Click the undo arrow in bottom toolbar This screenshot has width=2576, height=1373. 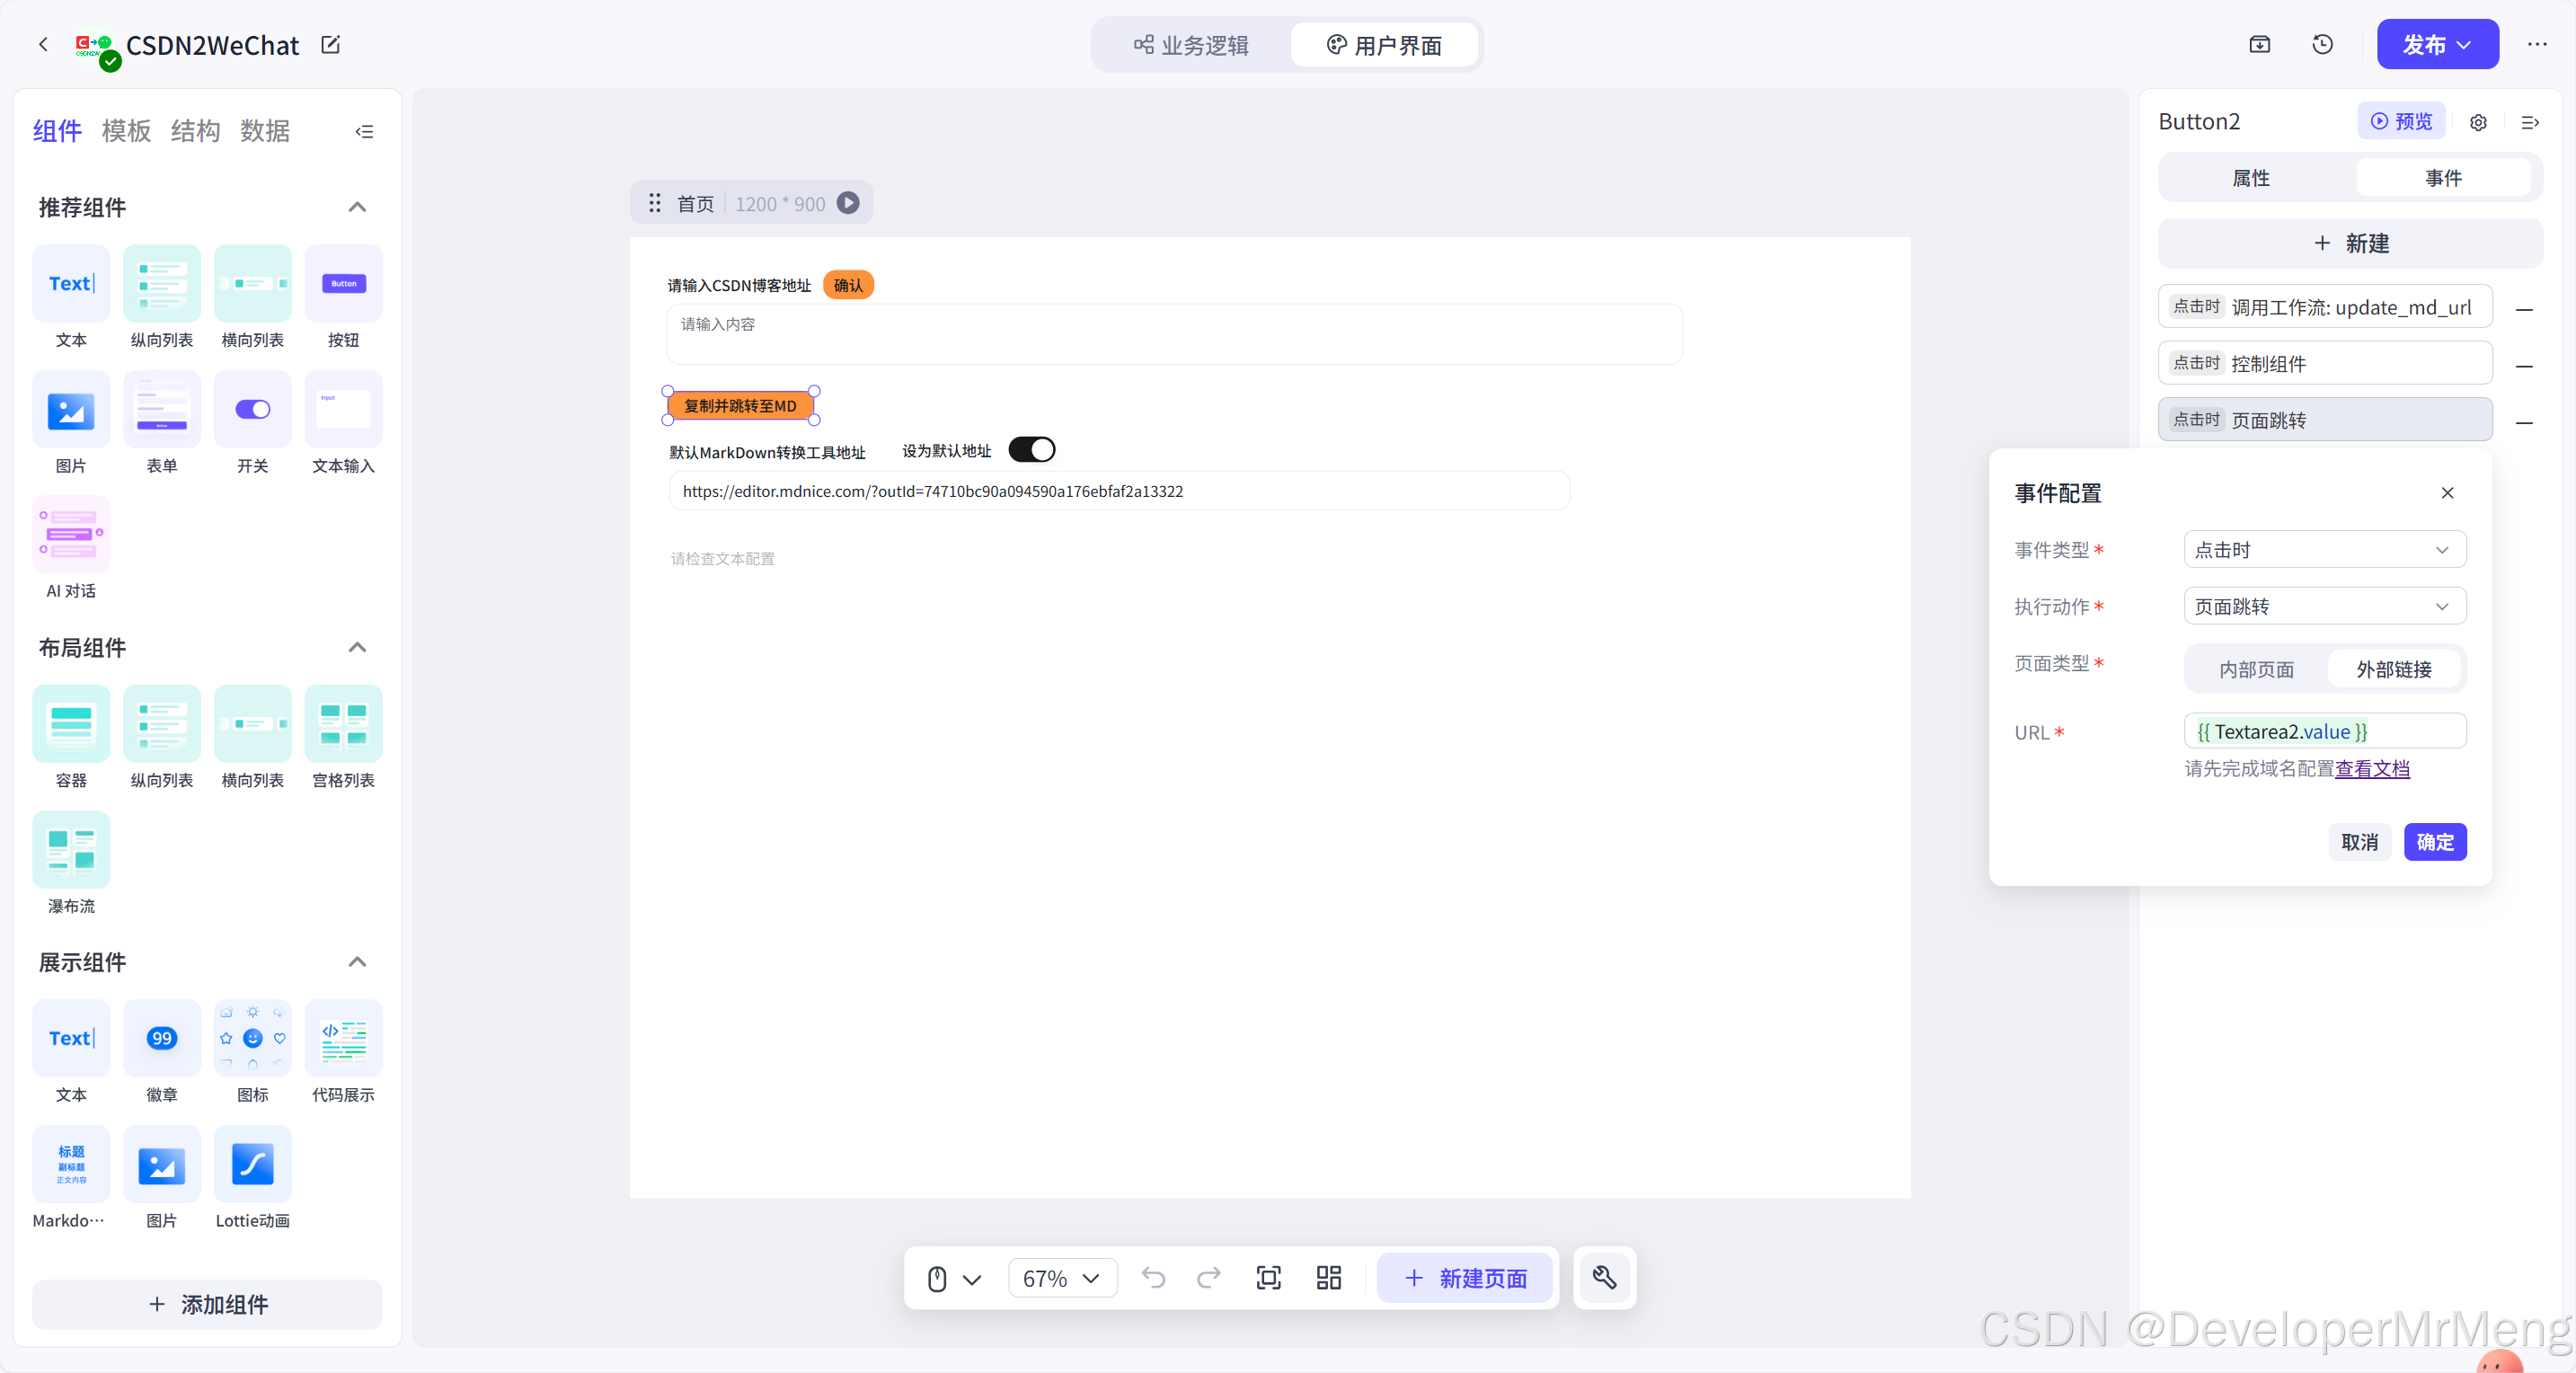pyautogui.click(x=1153, y=1277)
